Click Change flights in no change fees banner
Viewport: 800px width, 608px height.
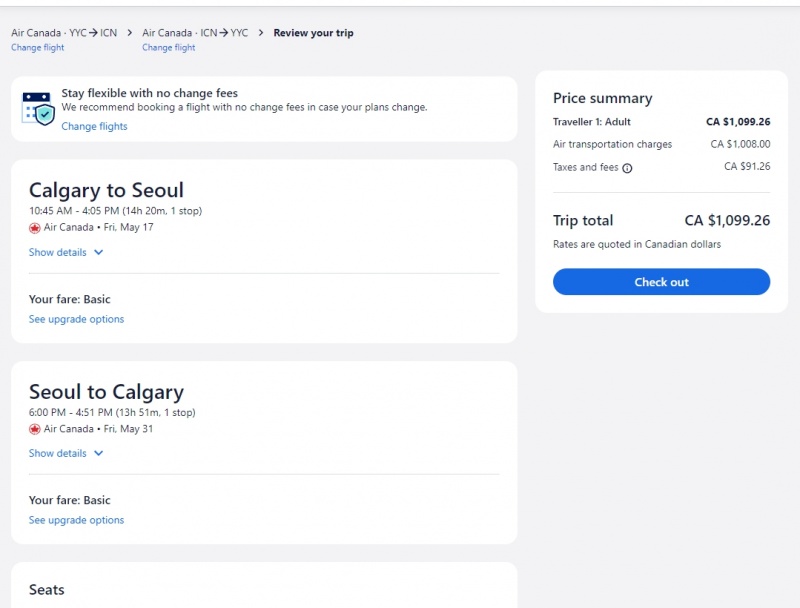point(94,126)
